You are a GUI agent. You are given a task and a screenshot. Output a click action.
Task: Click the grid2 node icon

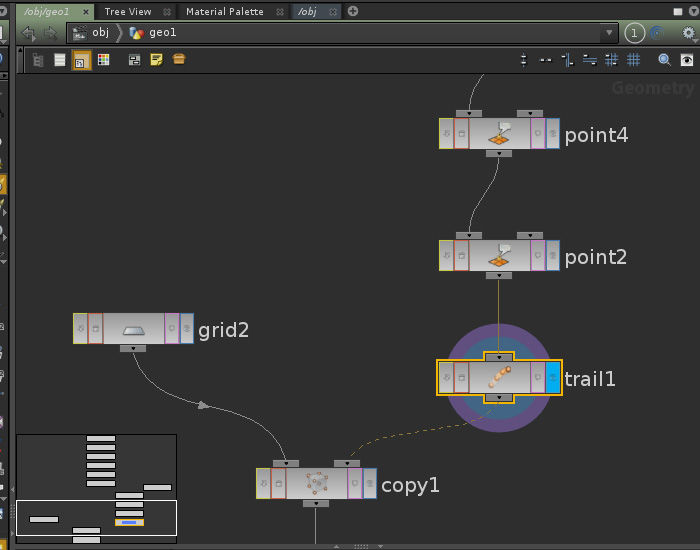(133, 328)
